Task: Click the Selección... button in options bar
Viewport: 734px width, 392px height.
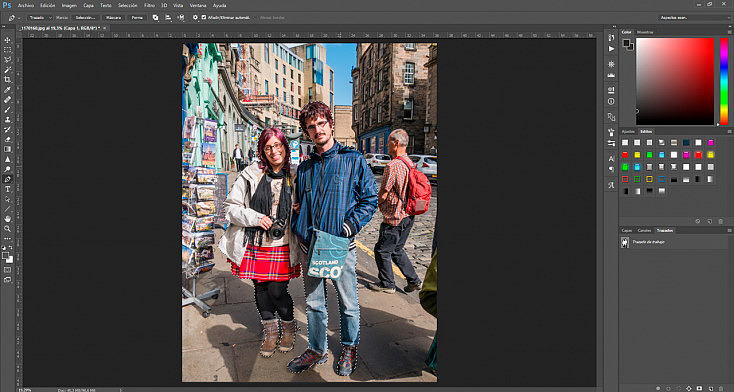Action: click(x=85, y=17)
